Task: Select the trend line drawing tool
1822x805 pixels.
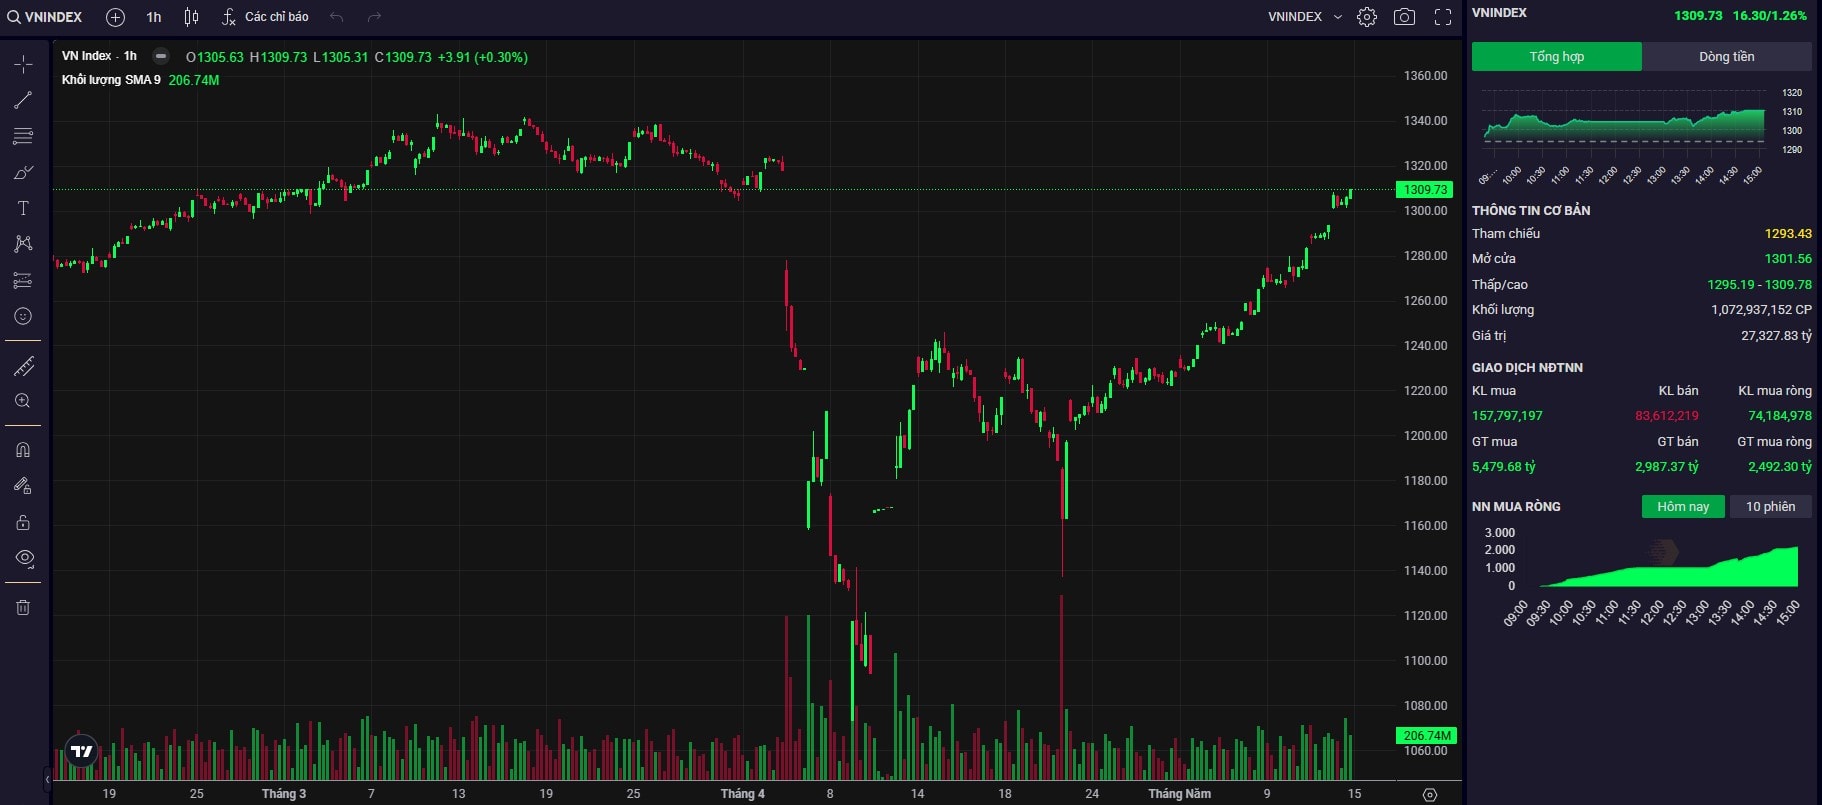Action: tap(23, 100)
